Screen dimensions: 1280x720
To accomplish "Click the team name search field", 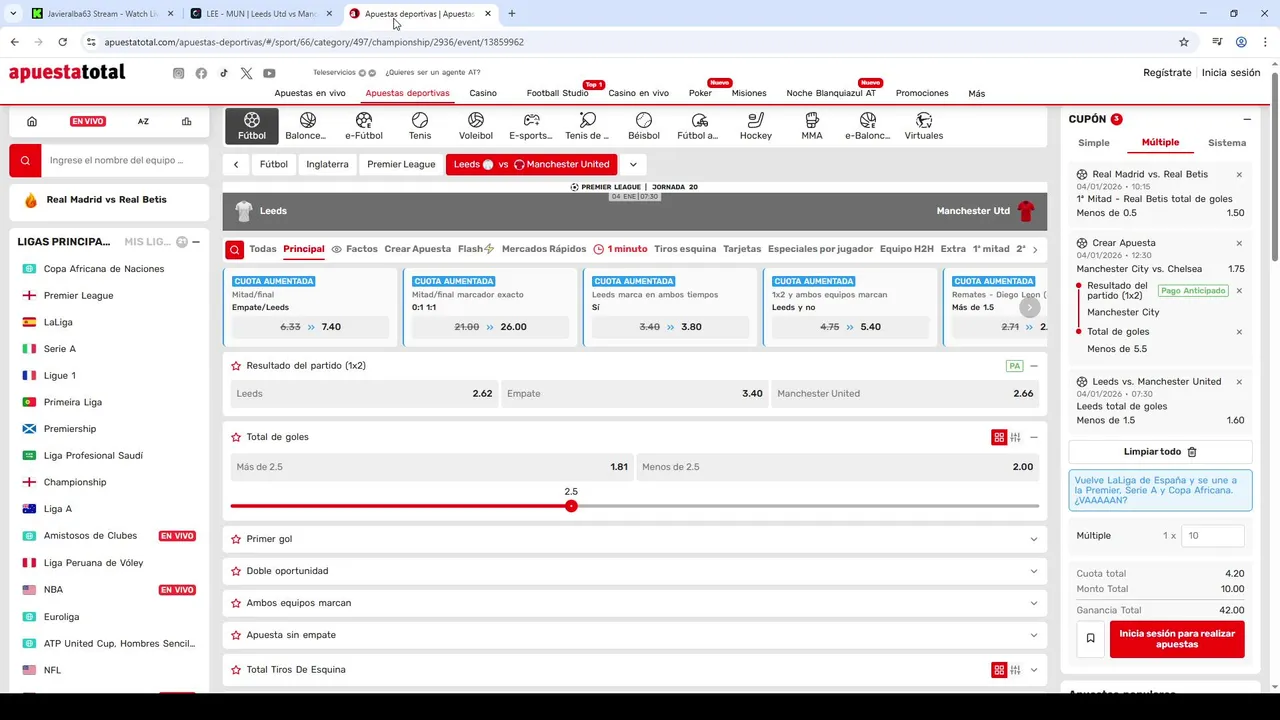I will [x=124, y=160].
